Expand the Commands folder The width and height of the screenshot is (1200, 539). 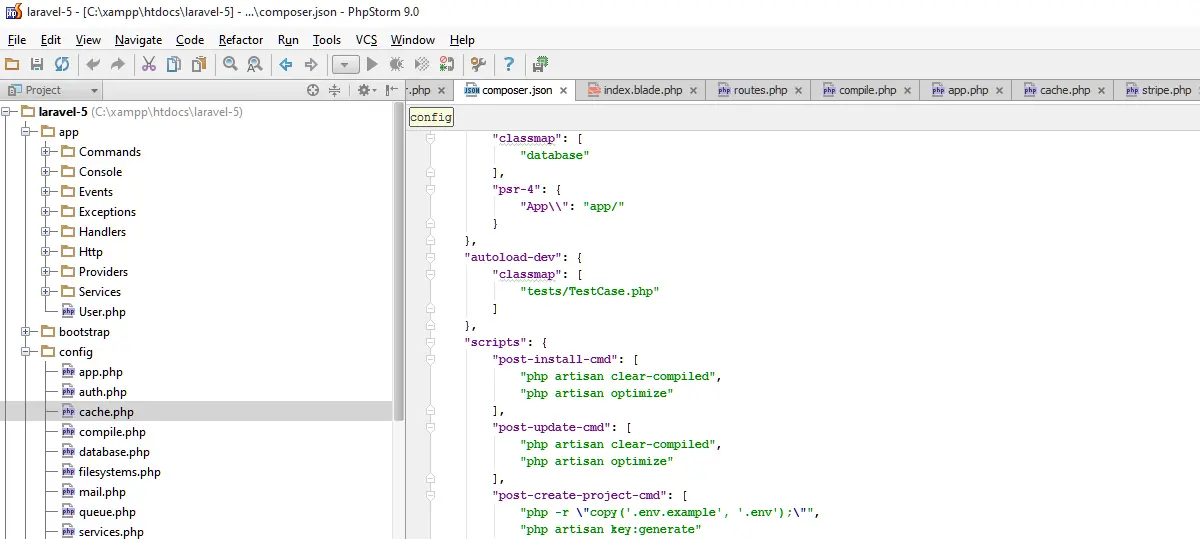point(46,152)
